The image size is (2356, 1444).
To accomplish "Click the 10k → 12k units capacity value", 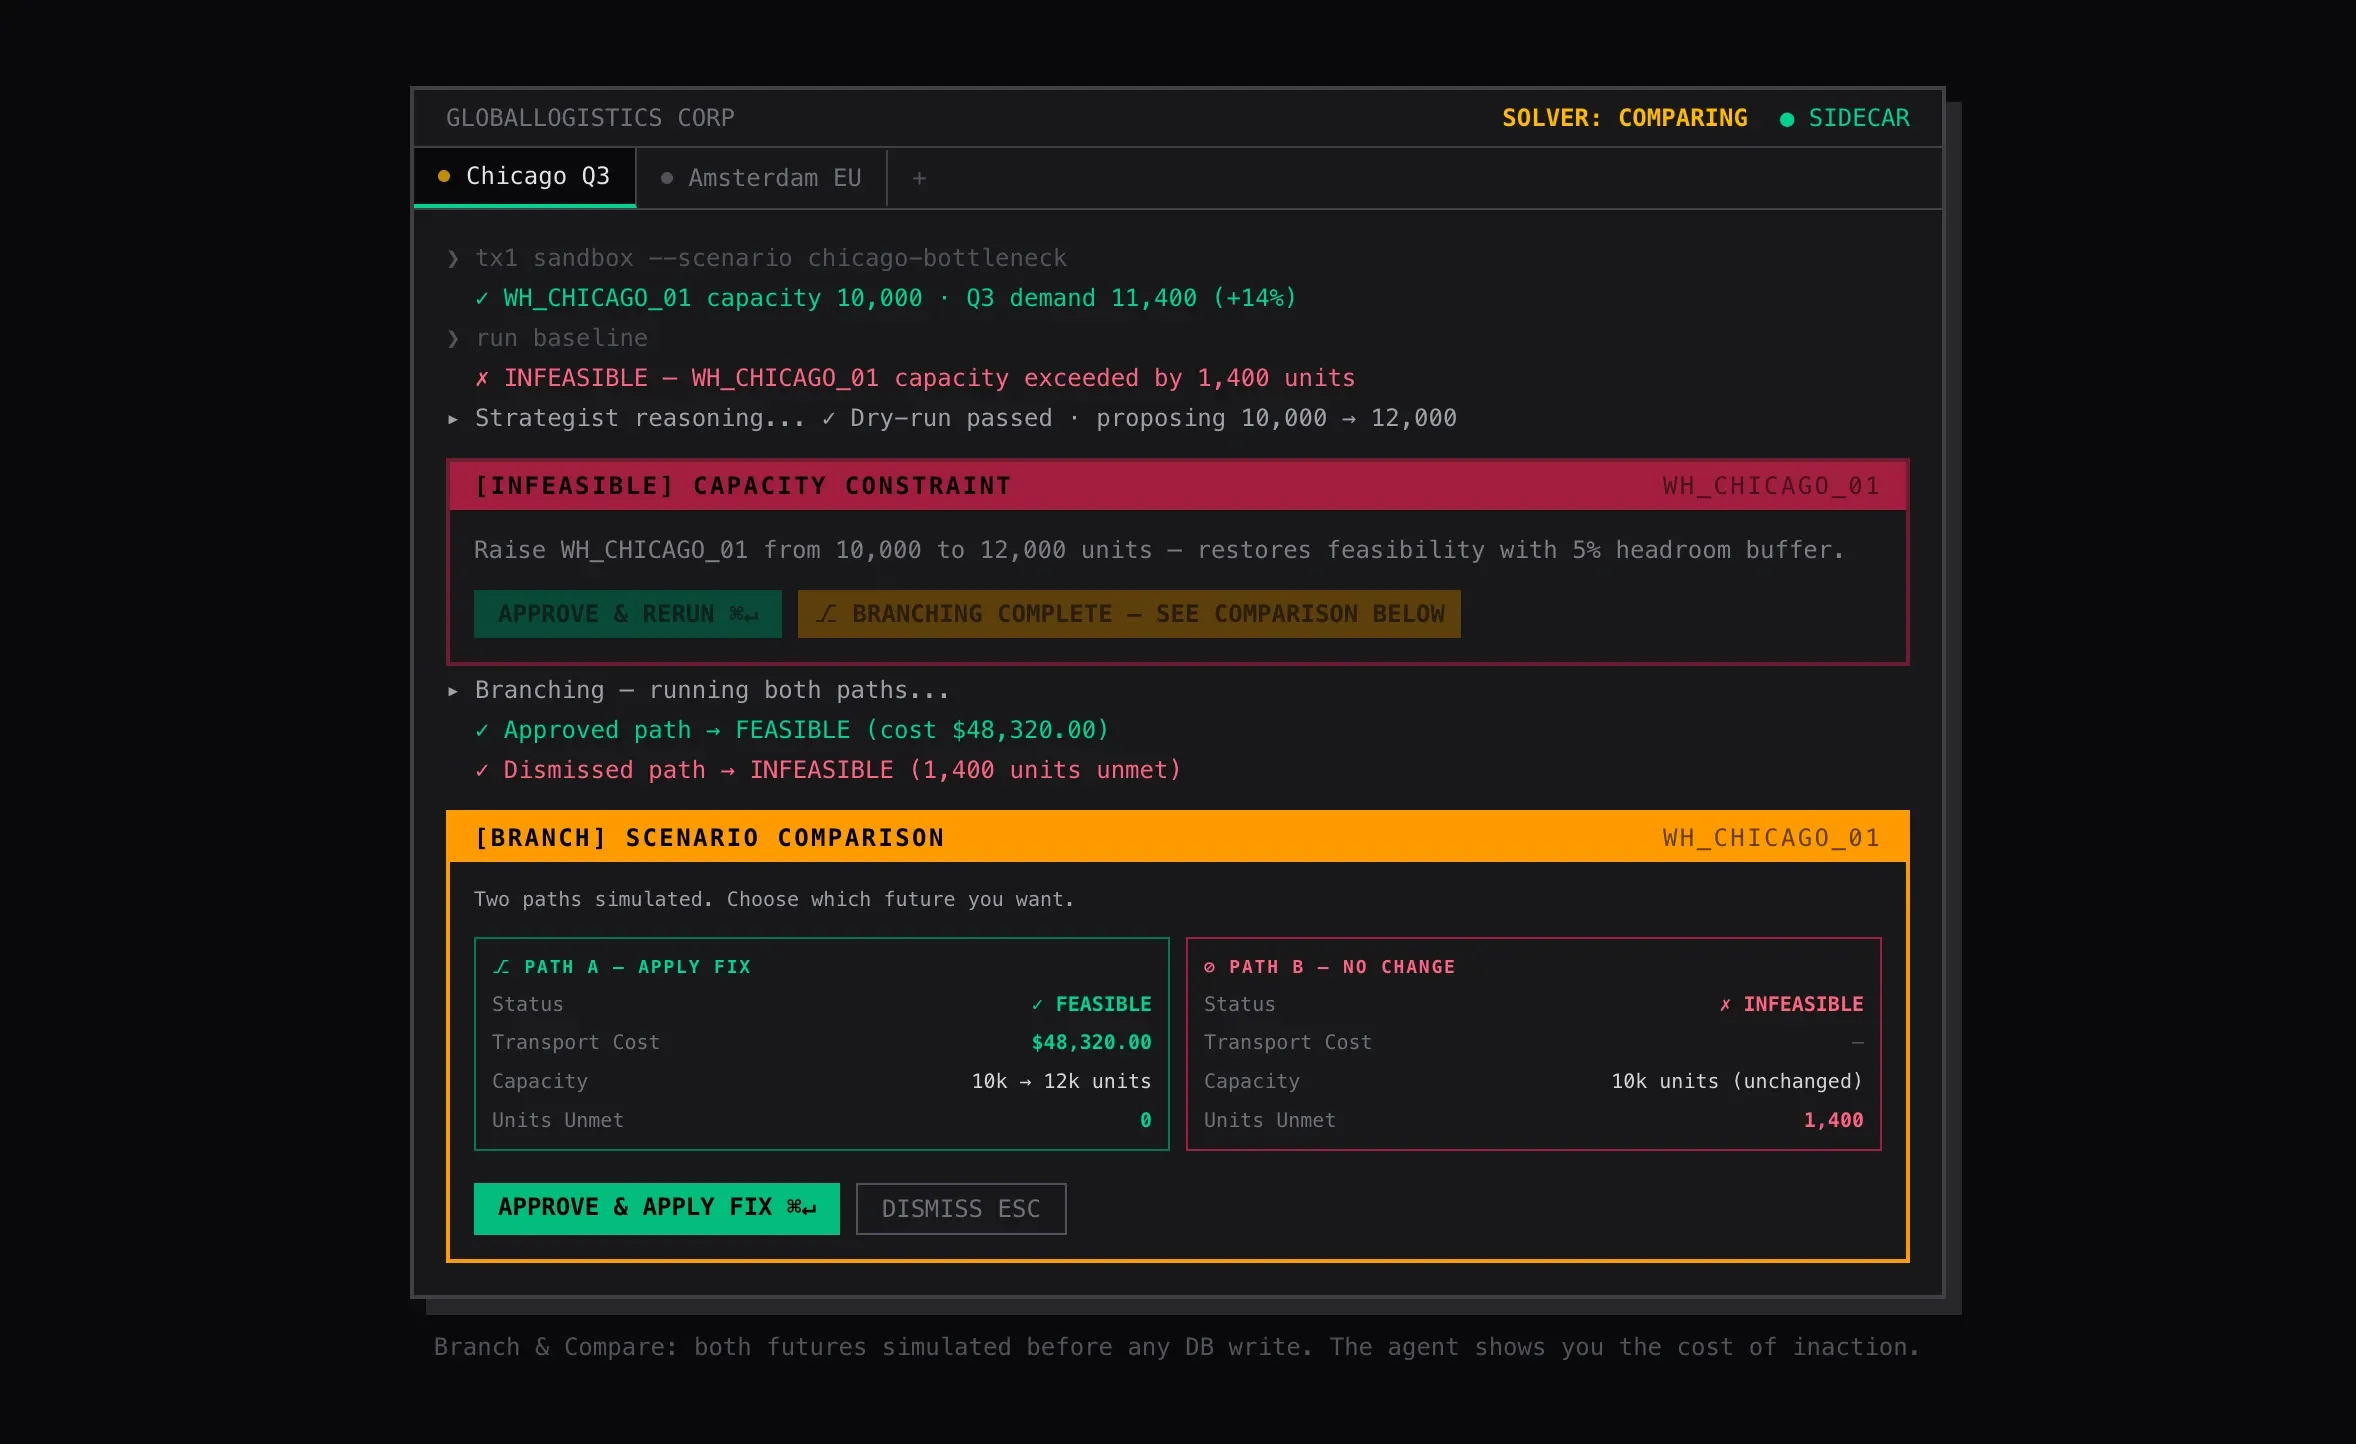I will pyautogui.click(x=1061, y=1081).
